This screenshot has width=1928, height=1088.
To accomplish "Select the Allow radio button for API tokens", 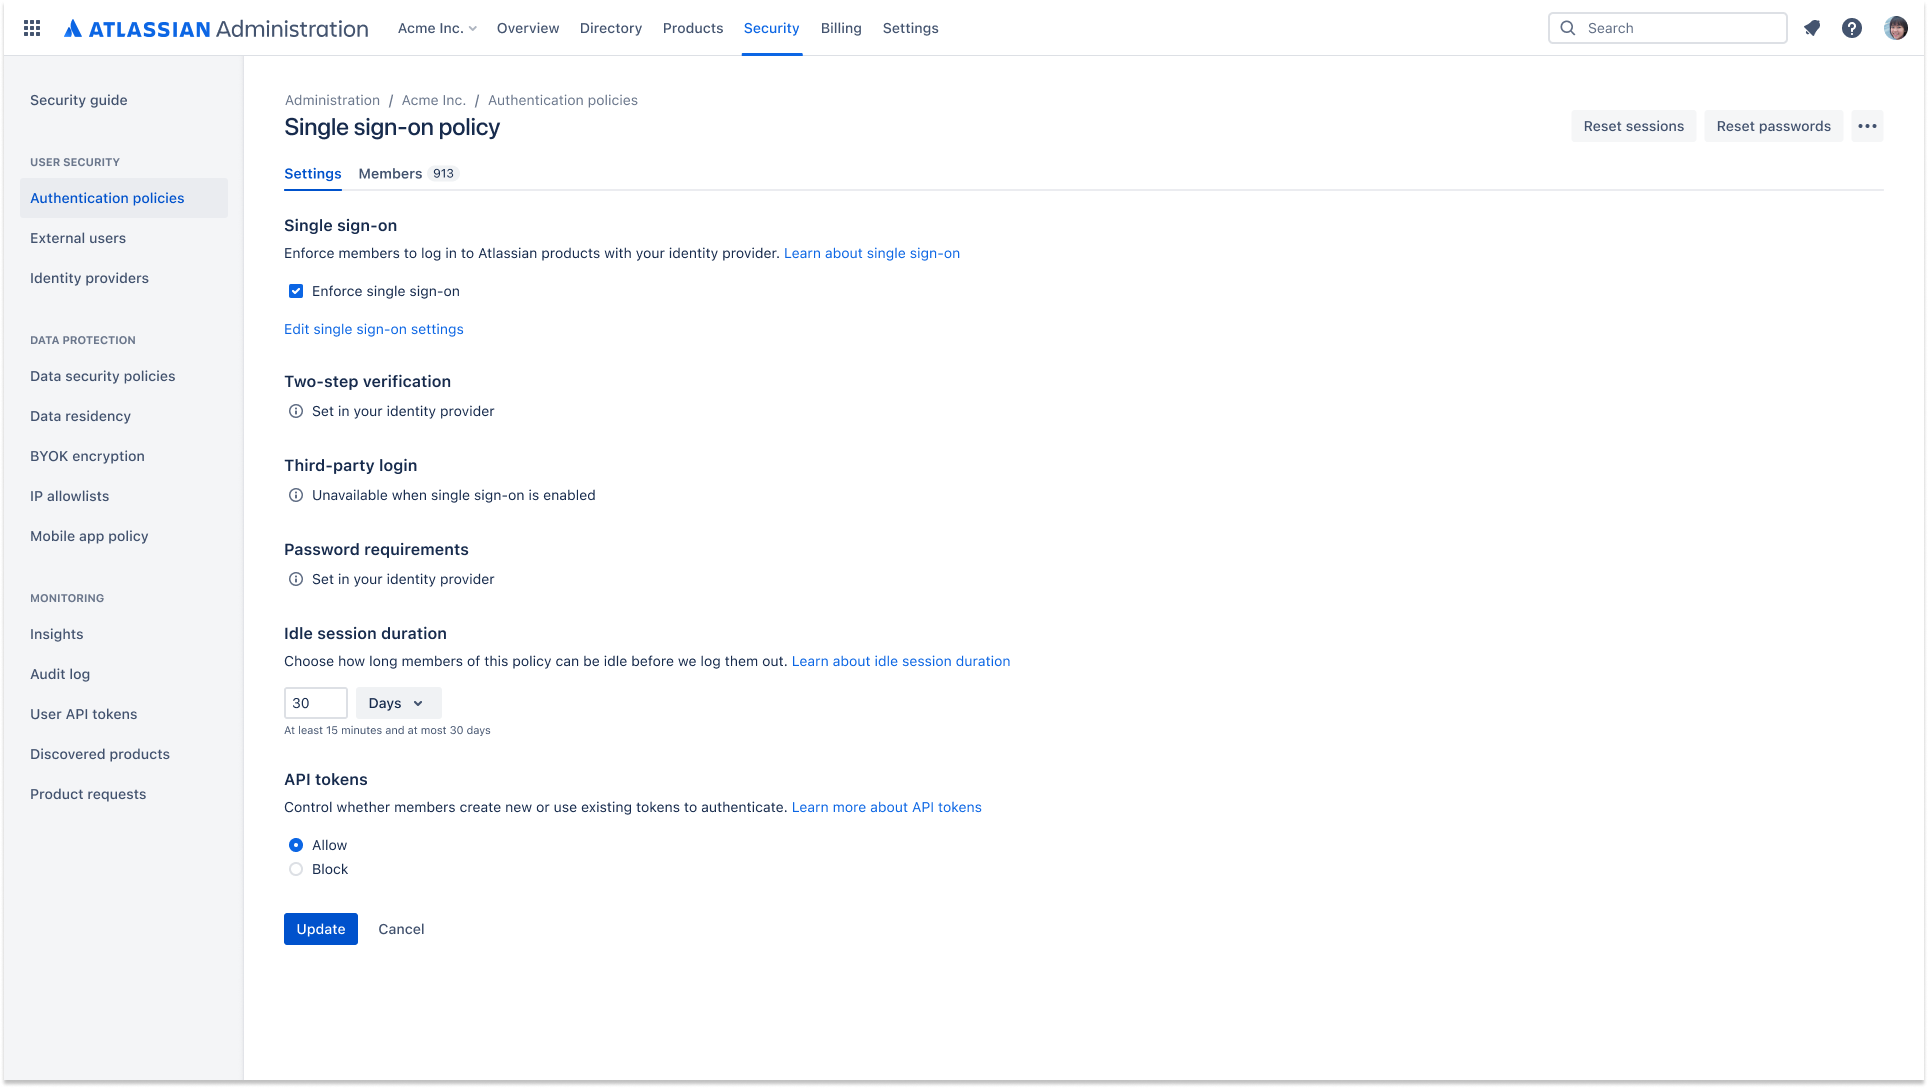I will pyautogui.click(x=295, y=844).
